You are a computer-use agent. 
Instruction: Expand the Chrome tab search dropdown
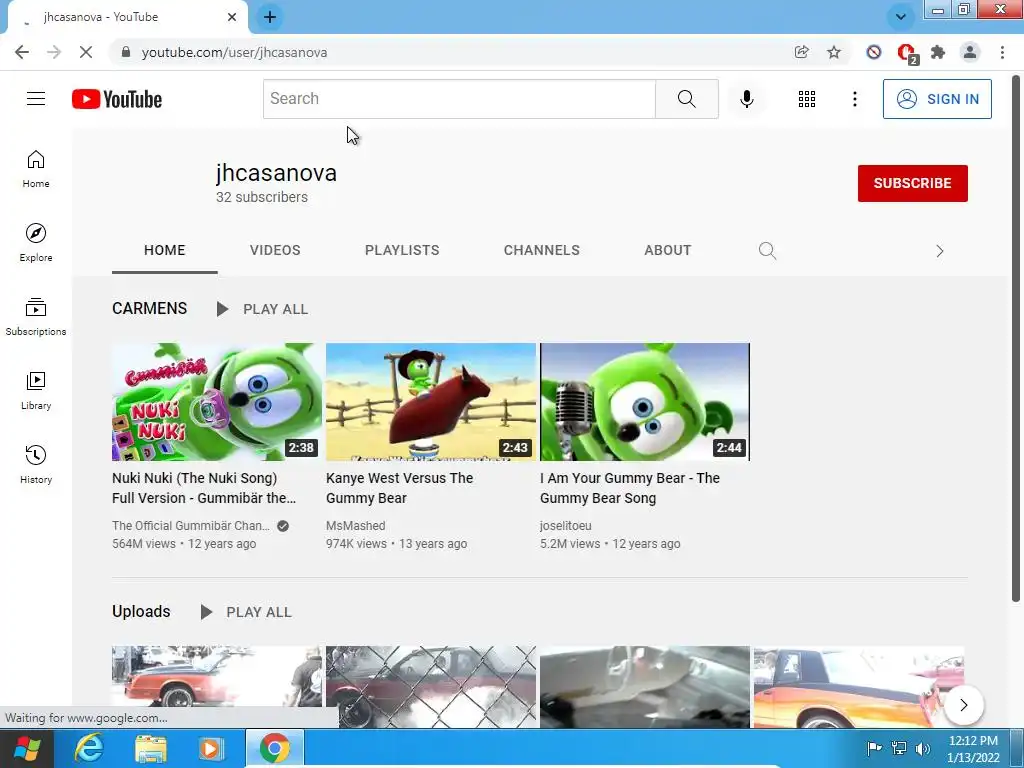901,17
